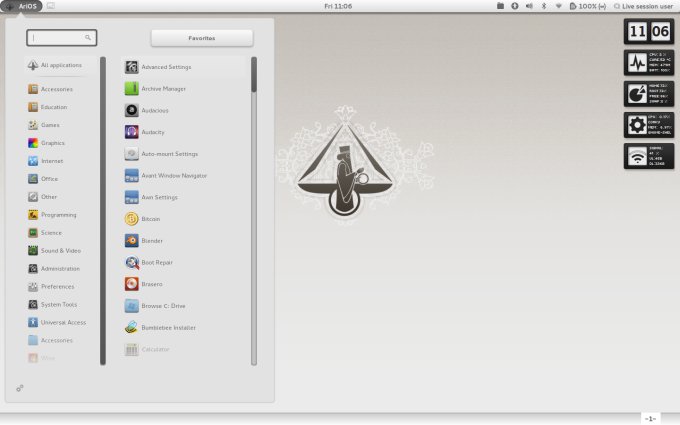Select the Office category

(43, 179)
